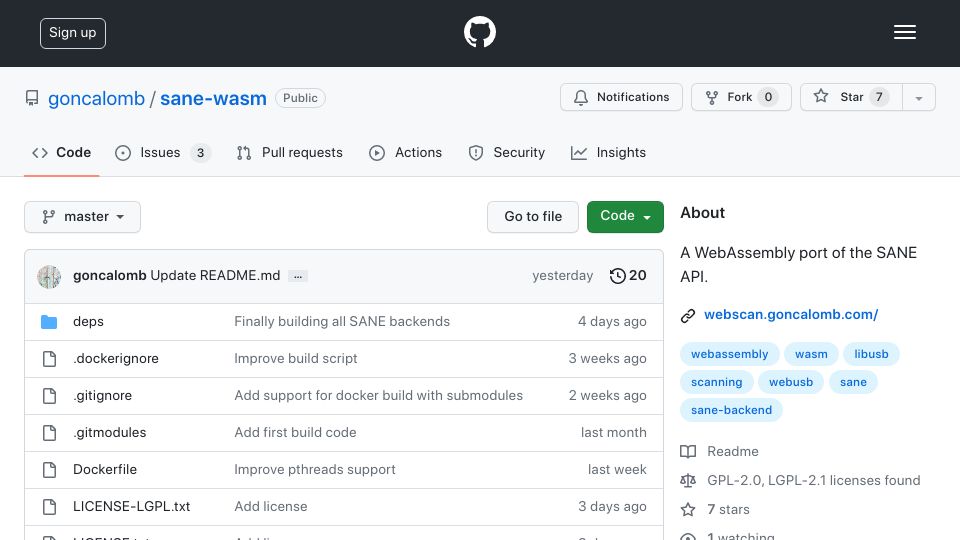Open the .gitignore file name
Screen dimensions: 960x540
(x=102, y=396)
